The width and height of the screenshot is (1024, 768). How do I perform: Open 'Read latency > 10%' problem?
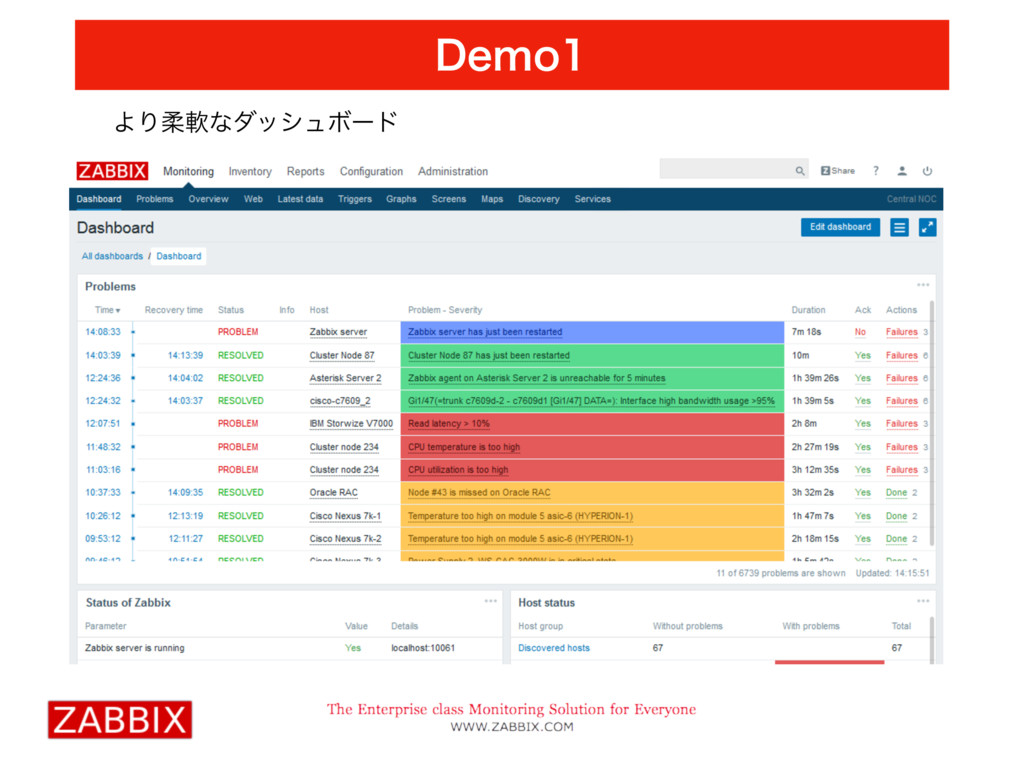[449, 424]
